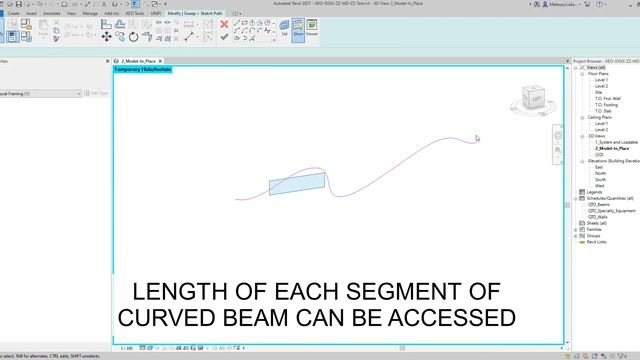Select the 2_Model-In_Place view tab
The width and height of the screenshot is (640, 360).
pyautogui.click(x=138, y=61)
